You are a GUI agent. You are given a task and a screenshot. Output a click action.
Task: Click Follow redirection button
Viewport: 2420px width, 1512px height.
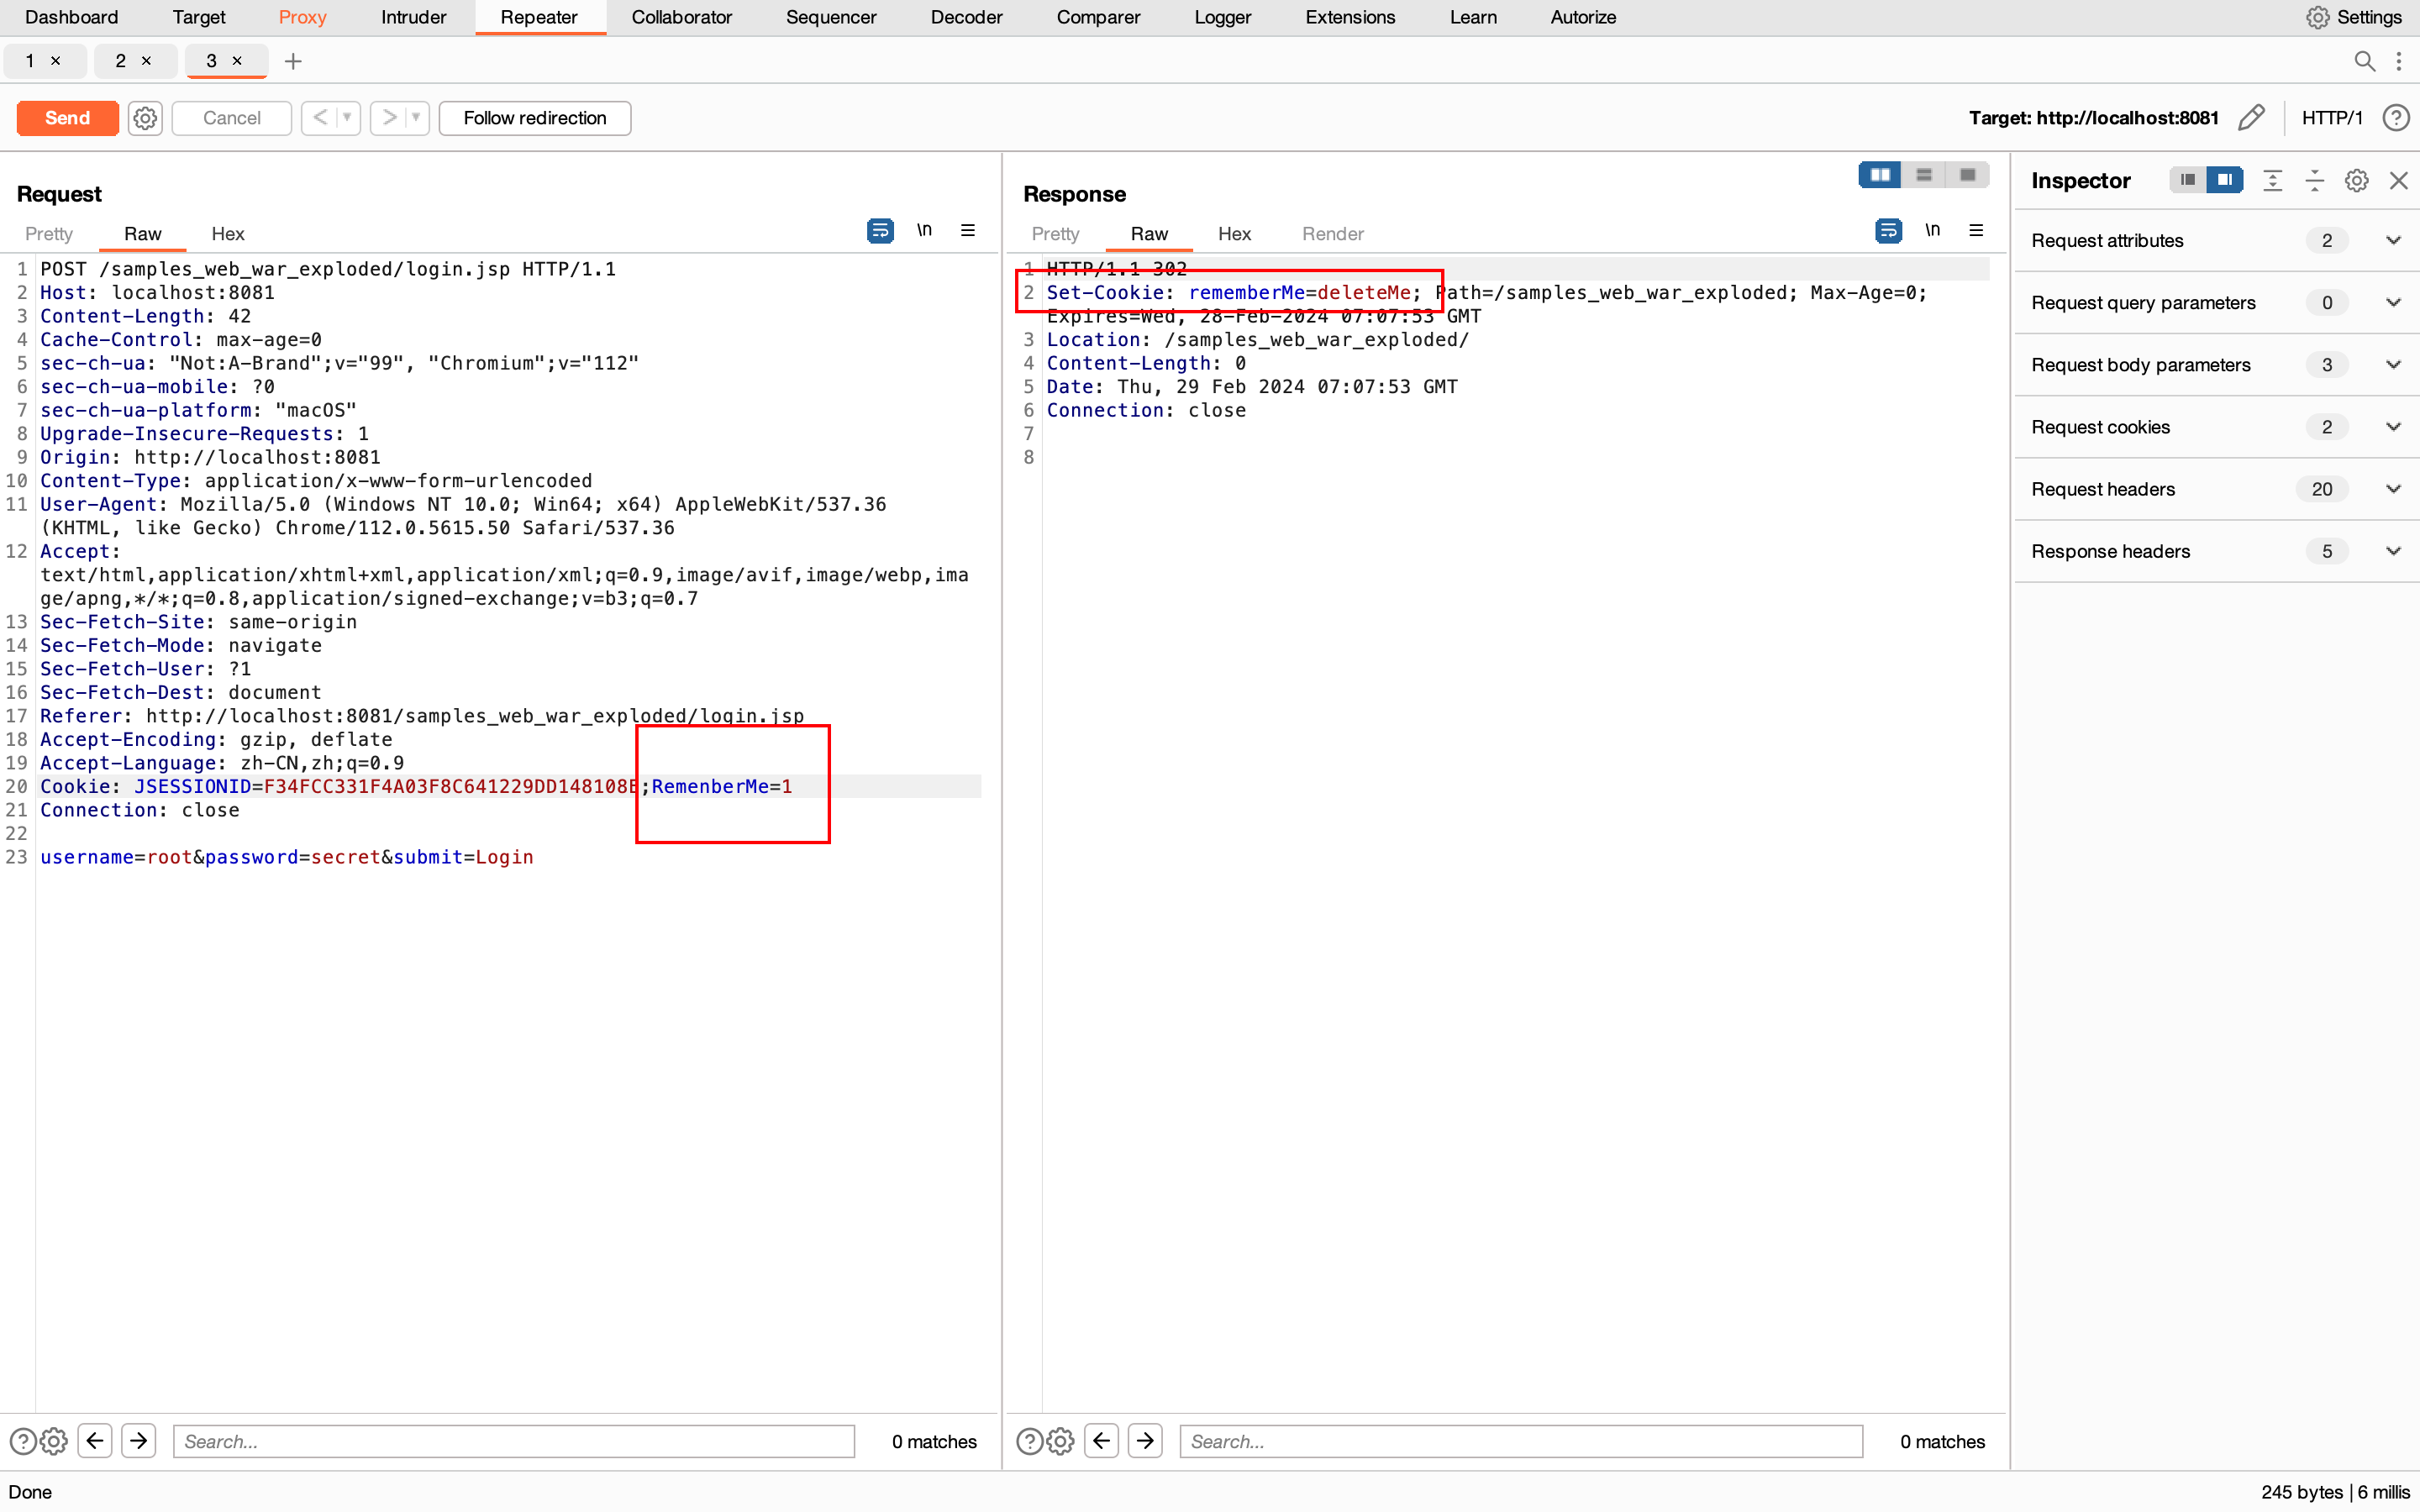click(534, 118)
